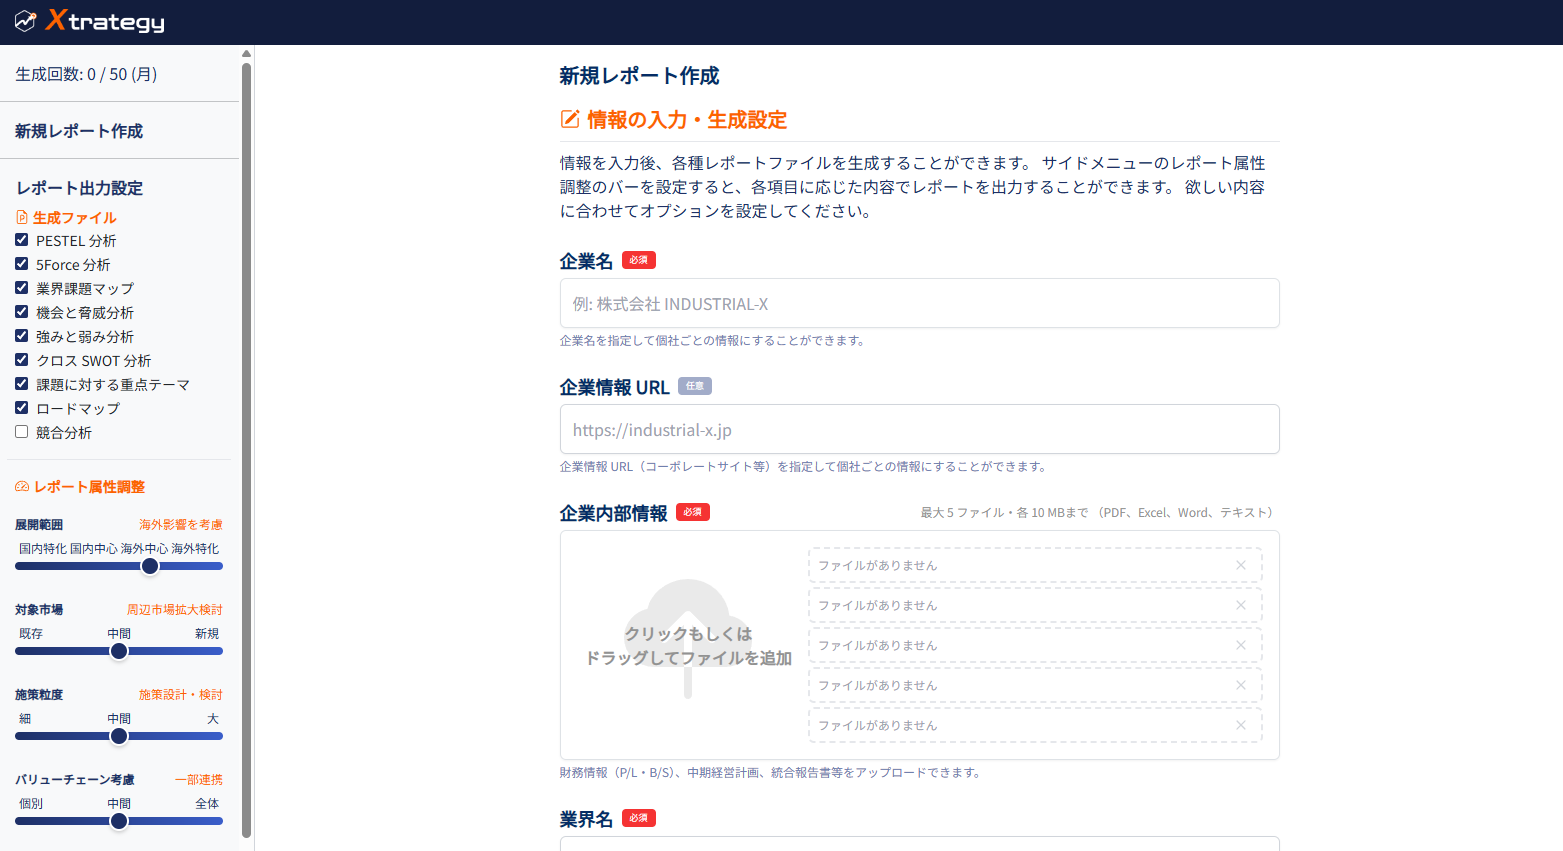
Task: Open 新規レポート作成 in the sidebar
Action: [x=79, y=131]
